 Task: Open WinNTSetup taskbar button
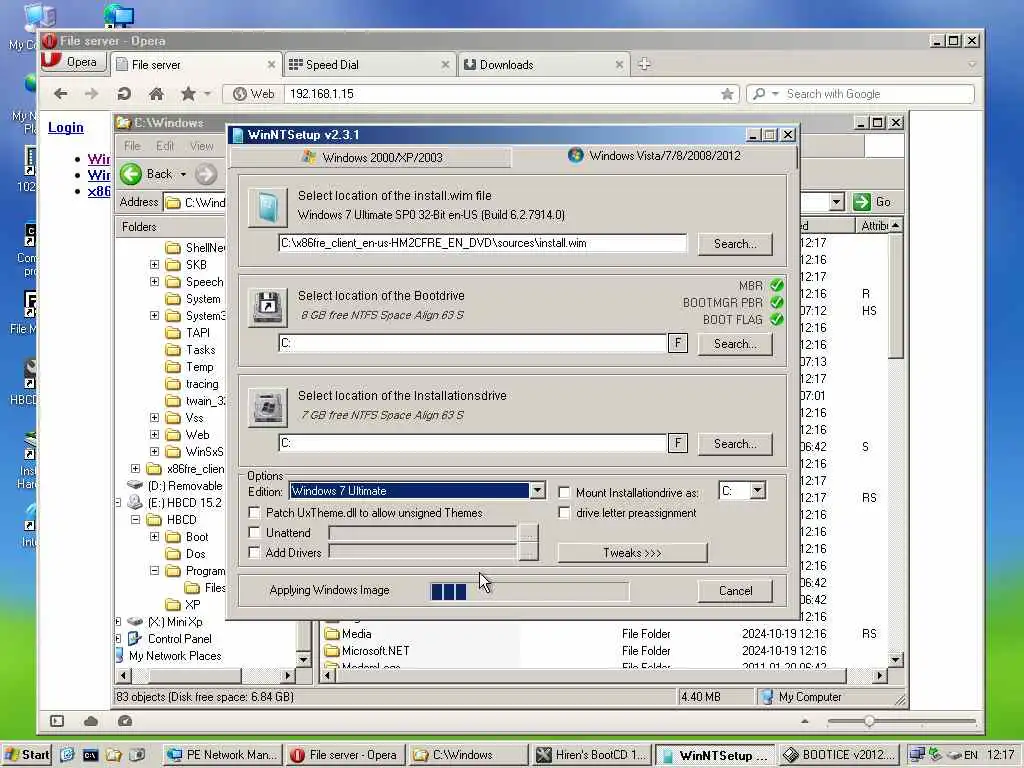(714, 755)
